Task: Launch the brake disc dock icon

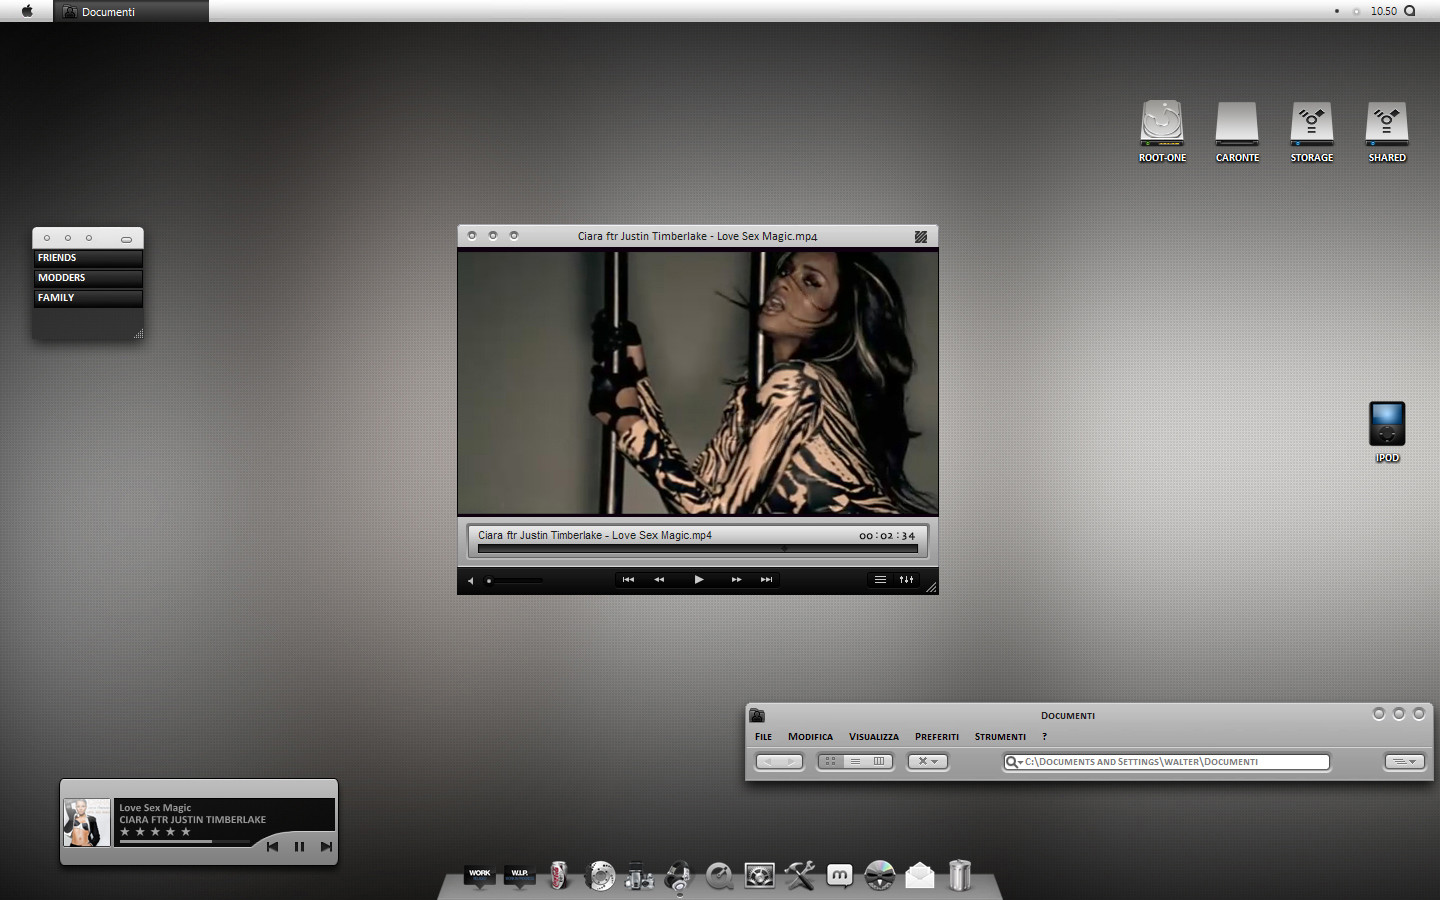Action: 600,876
